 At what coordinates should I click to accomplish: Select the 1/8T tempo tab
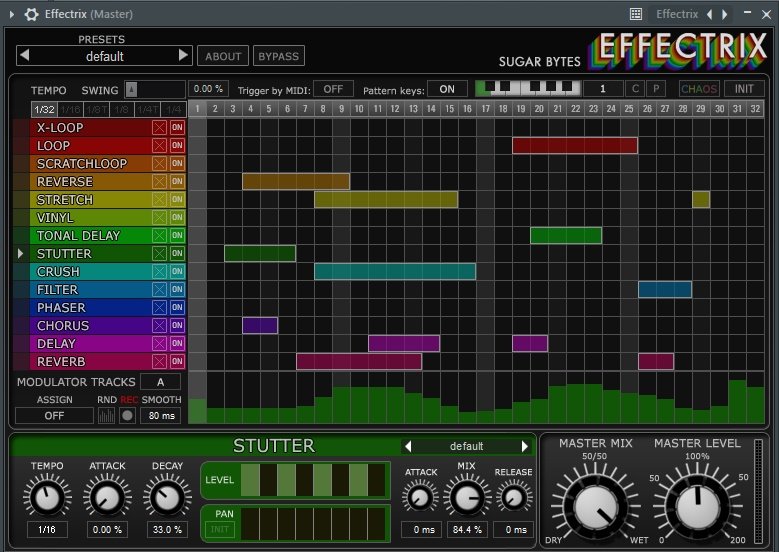pos(96,109)
